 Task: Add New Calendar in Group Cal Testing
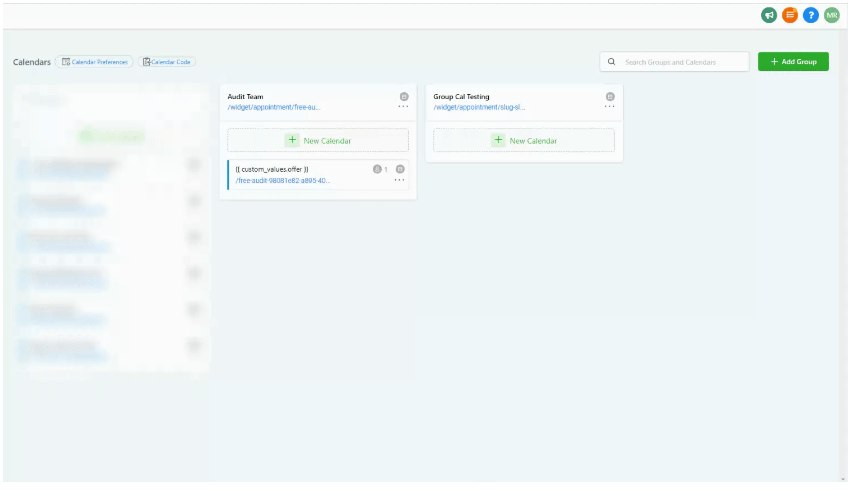(x=524, y=140)
